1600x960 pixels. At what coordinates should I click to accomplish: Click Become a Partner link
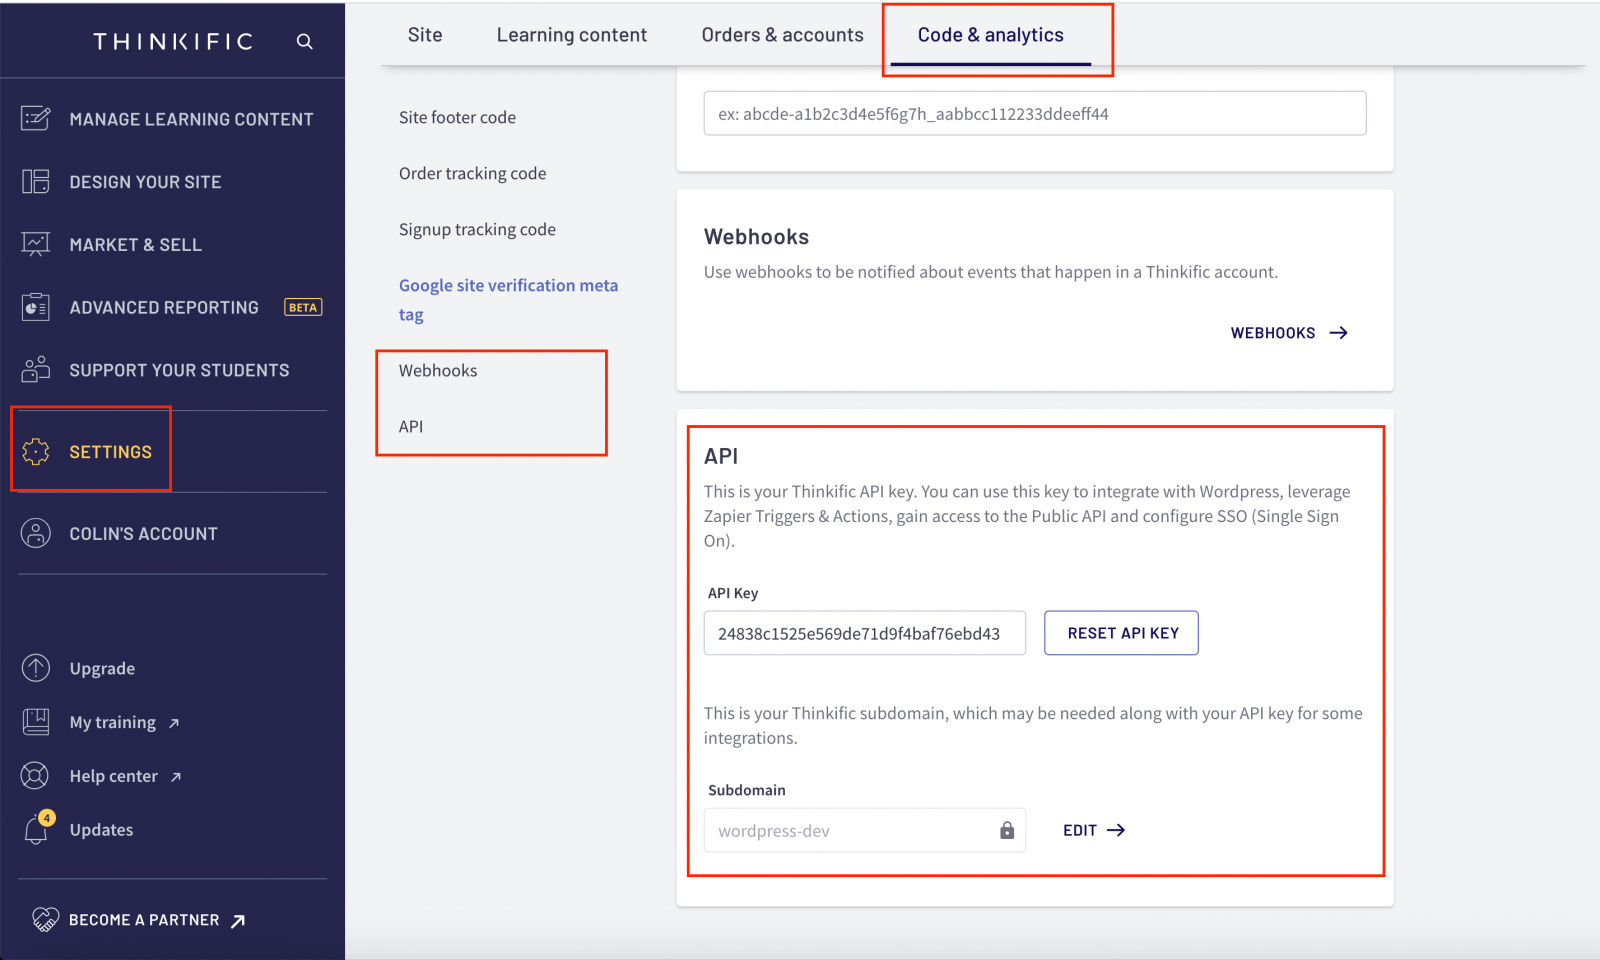click(x=144, y=920)
